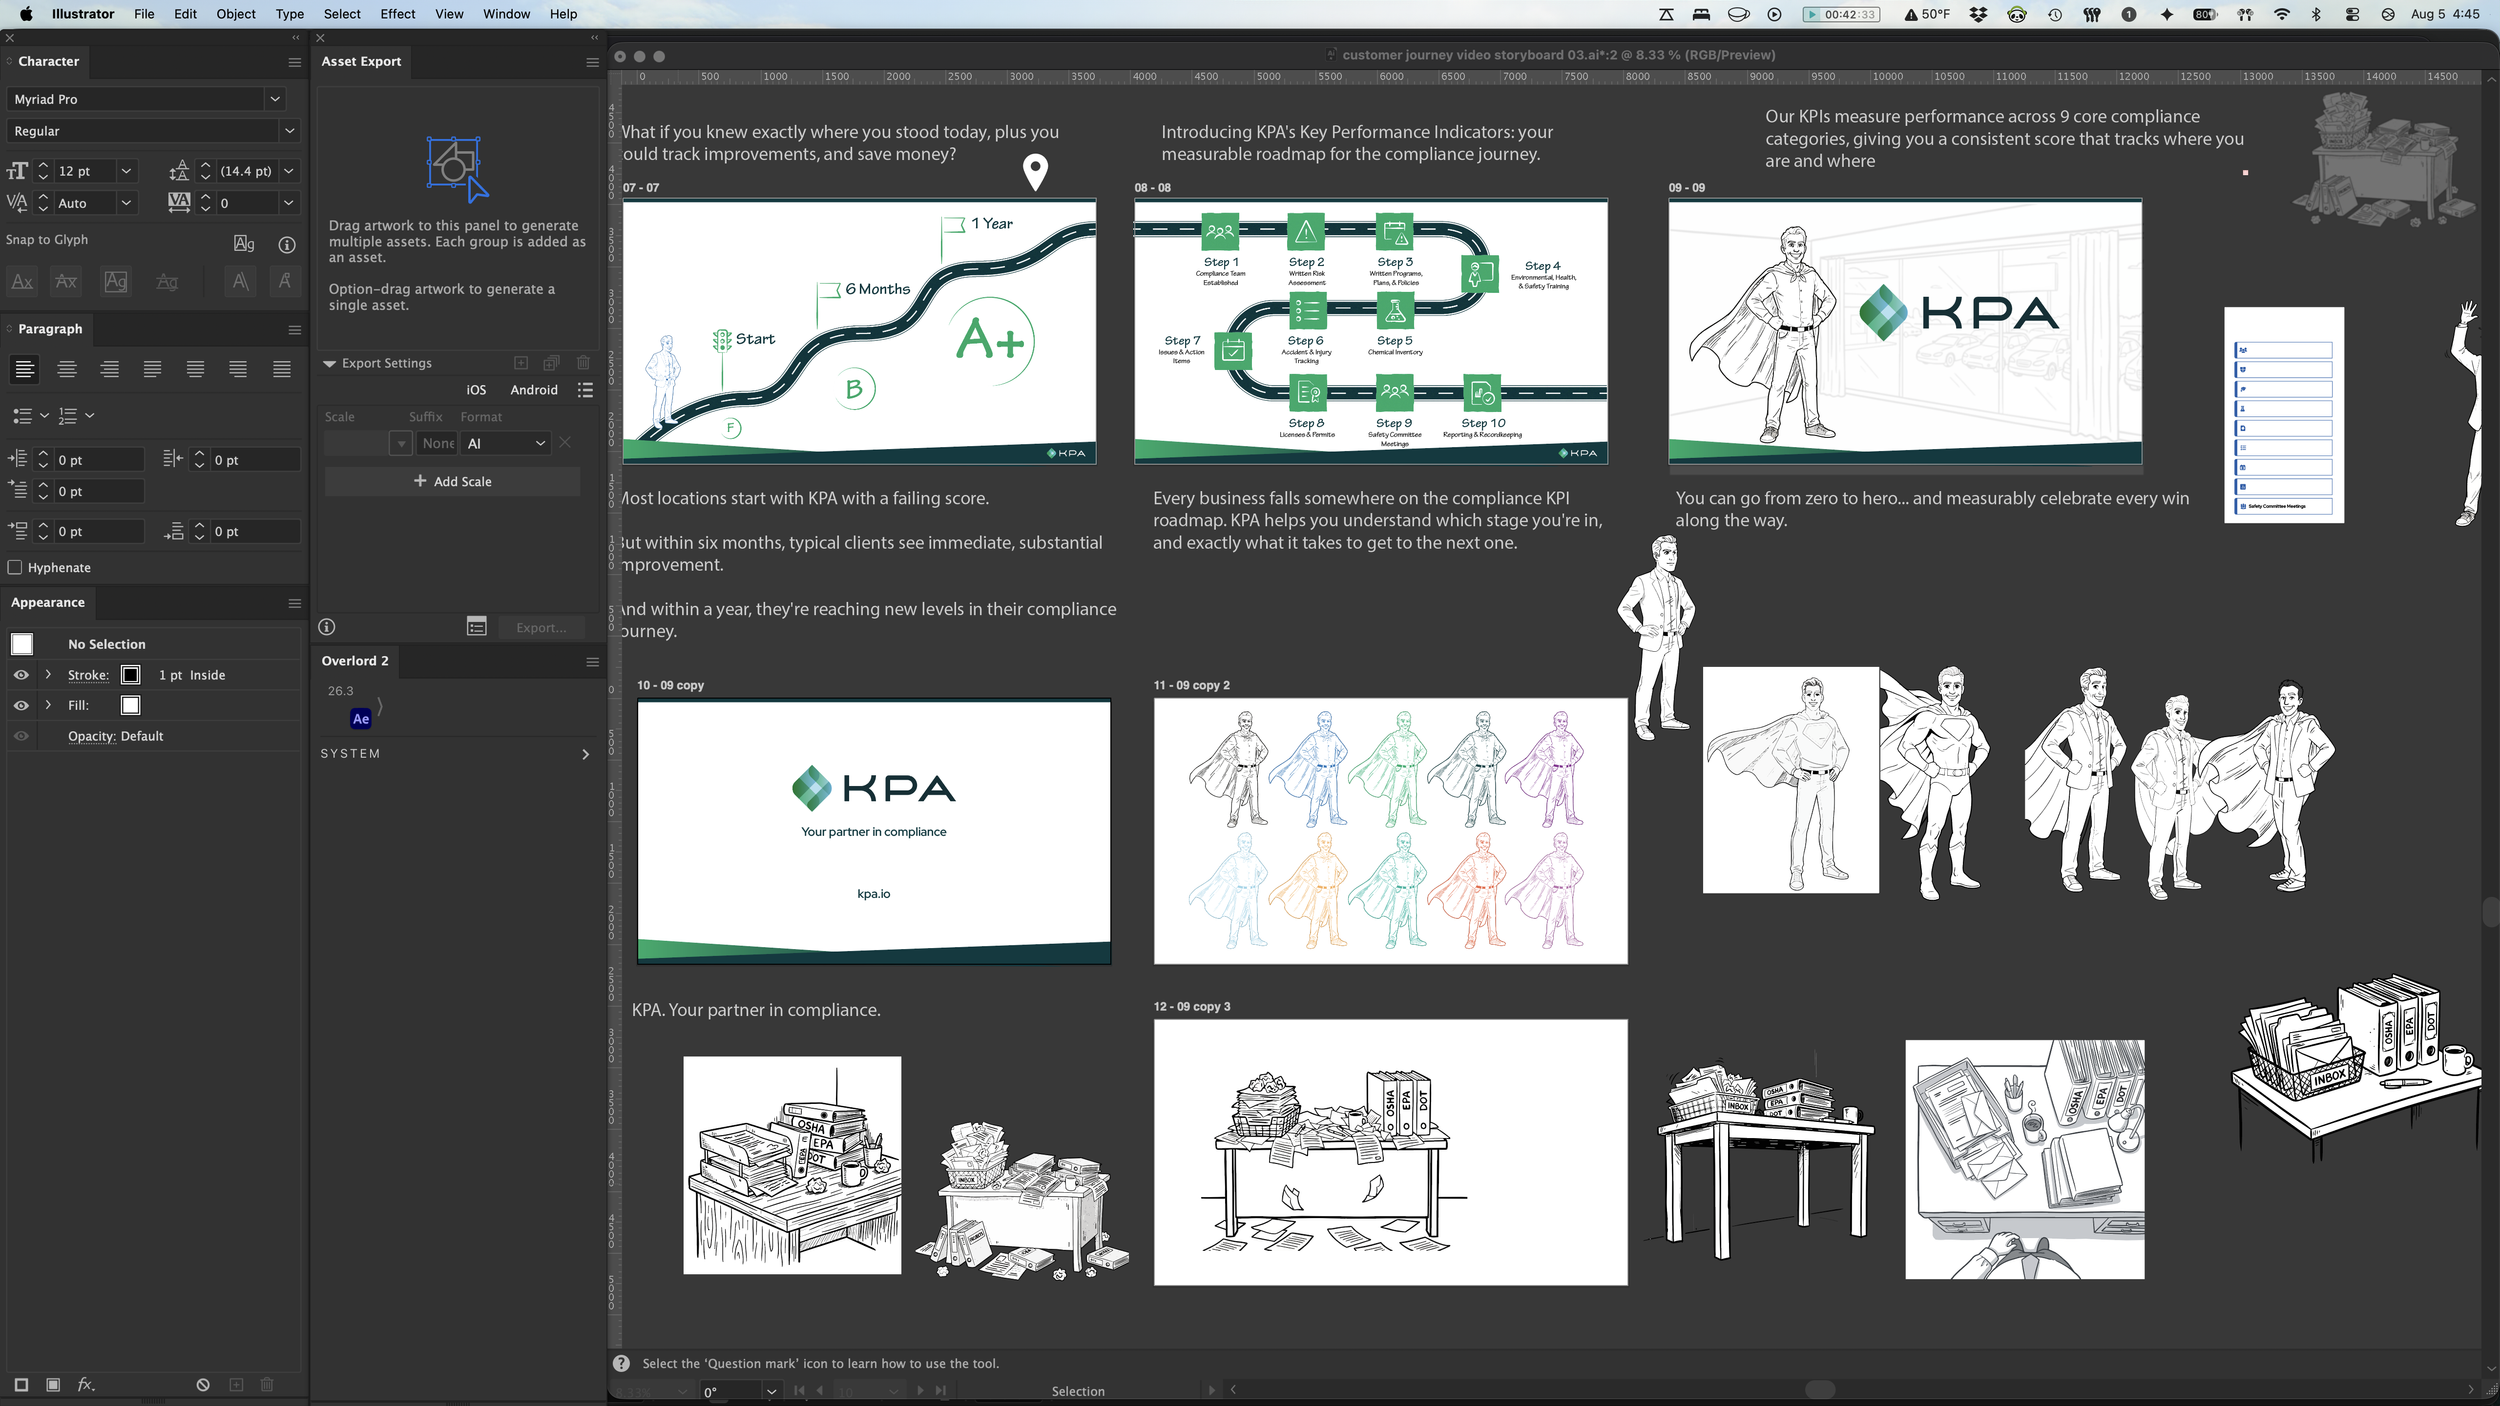The width and height of the screenshot is (2500, 1406).
Task: Enable the Hyphenate checkbox
Action: (x=15, y=568)
